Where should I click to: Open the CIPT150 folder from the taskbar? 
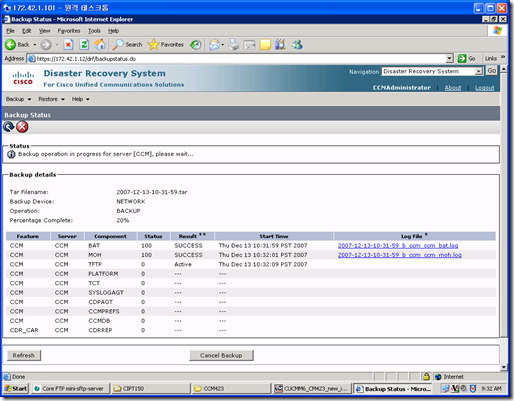pyautogui.click(x=151, y=389)
